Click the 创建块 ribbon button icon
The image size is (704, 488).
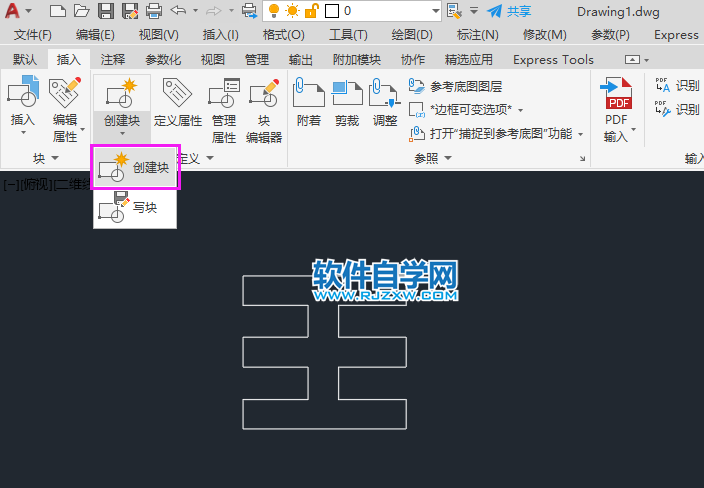tap(122, 92)
